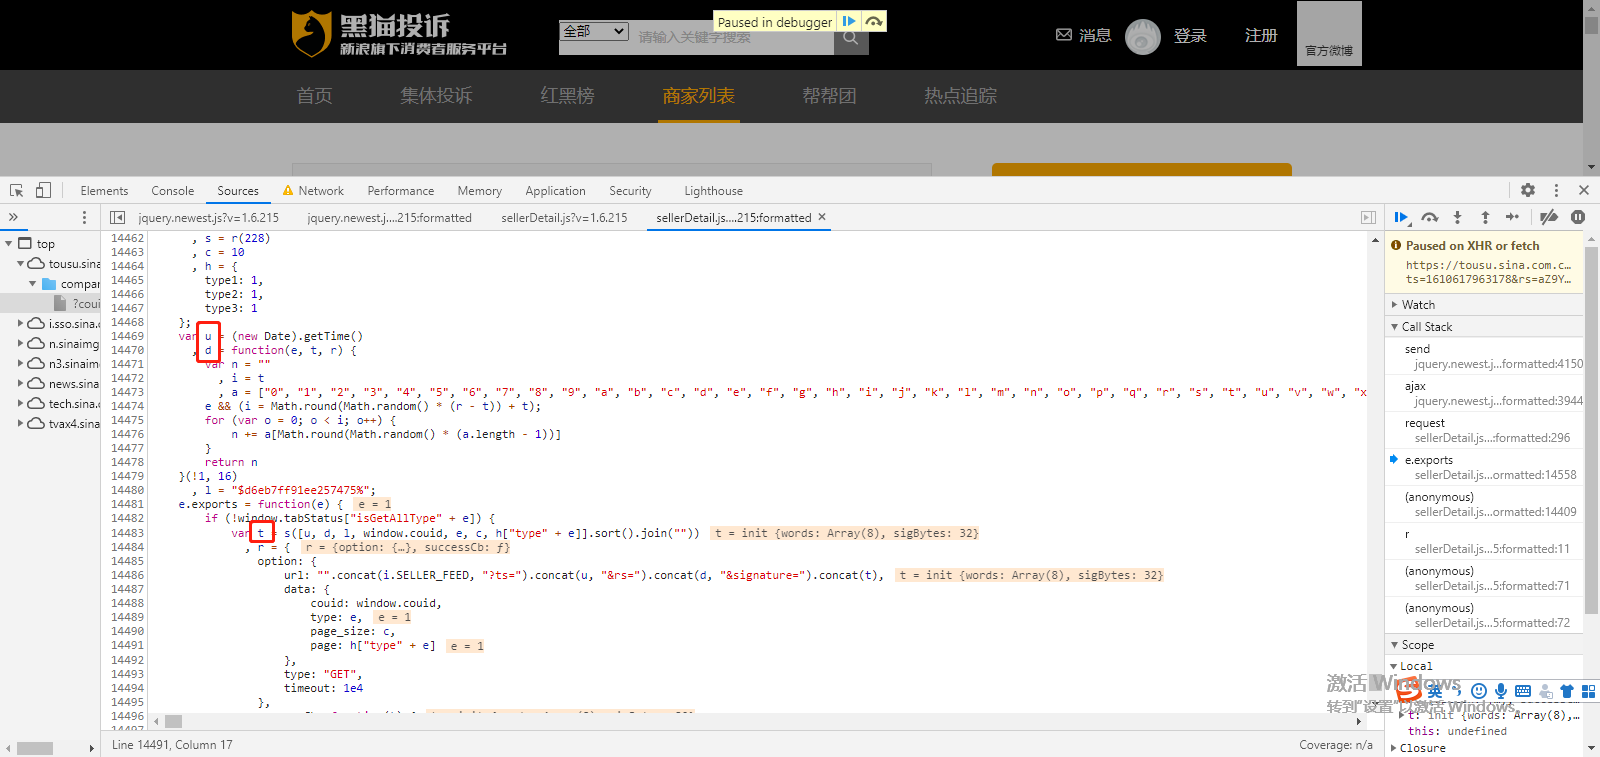
Task: Step into next function call
Action: (1457, 217)
